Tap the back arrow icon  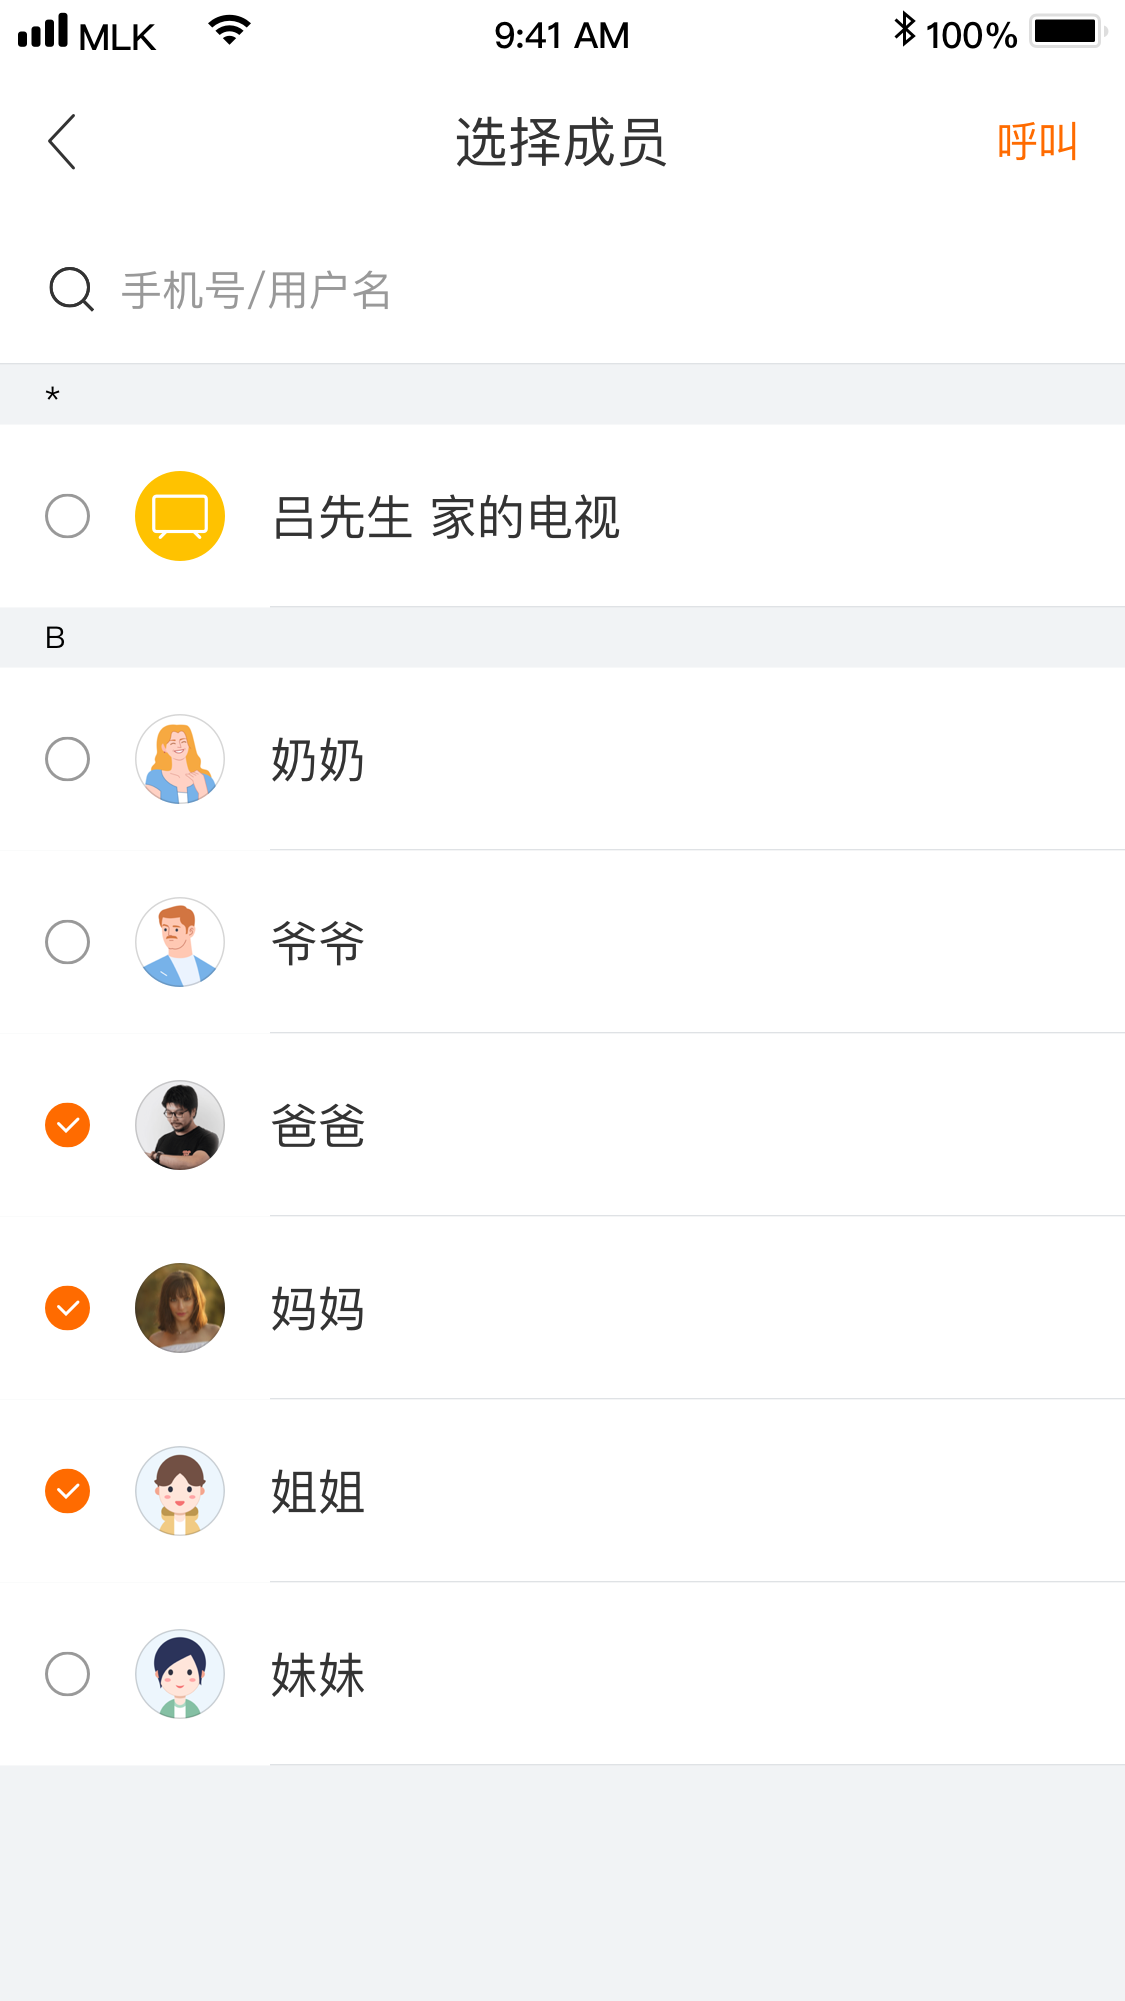(62, 141)
